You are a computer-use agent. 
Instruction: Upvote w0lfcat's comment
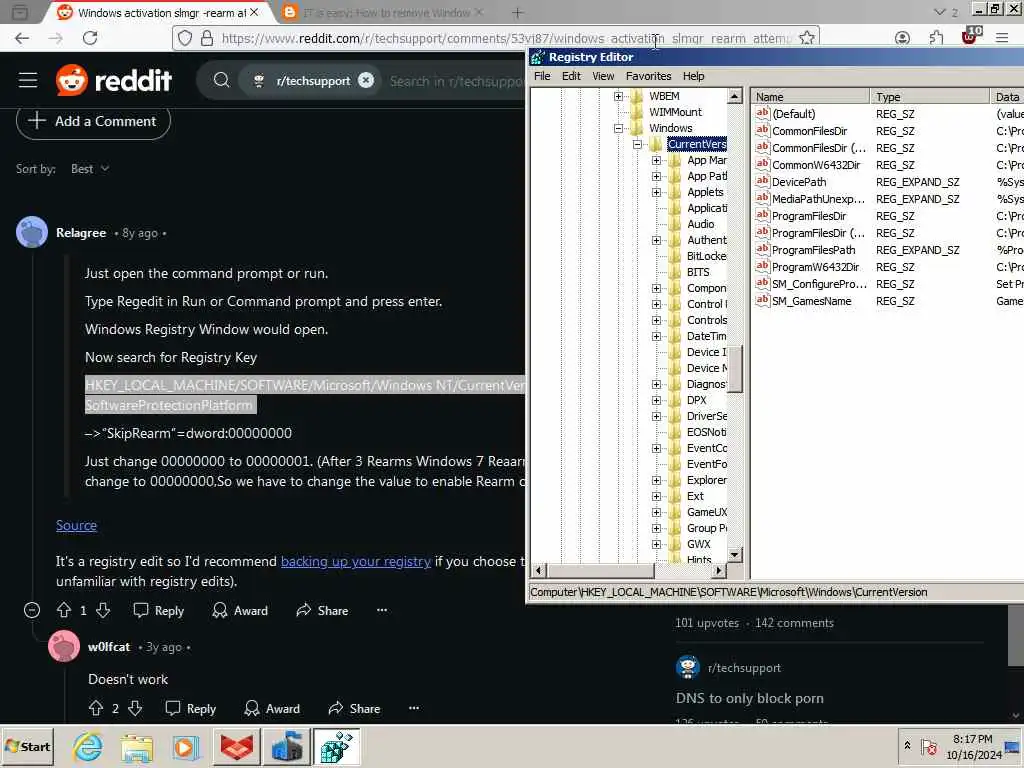tap(96, 708)
